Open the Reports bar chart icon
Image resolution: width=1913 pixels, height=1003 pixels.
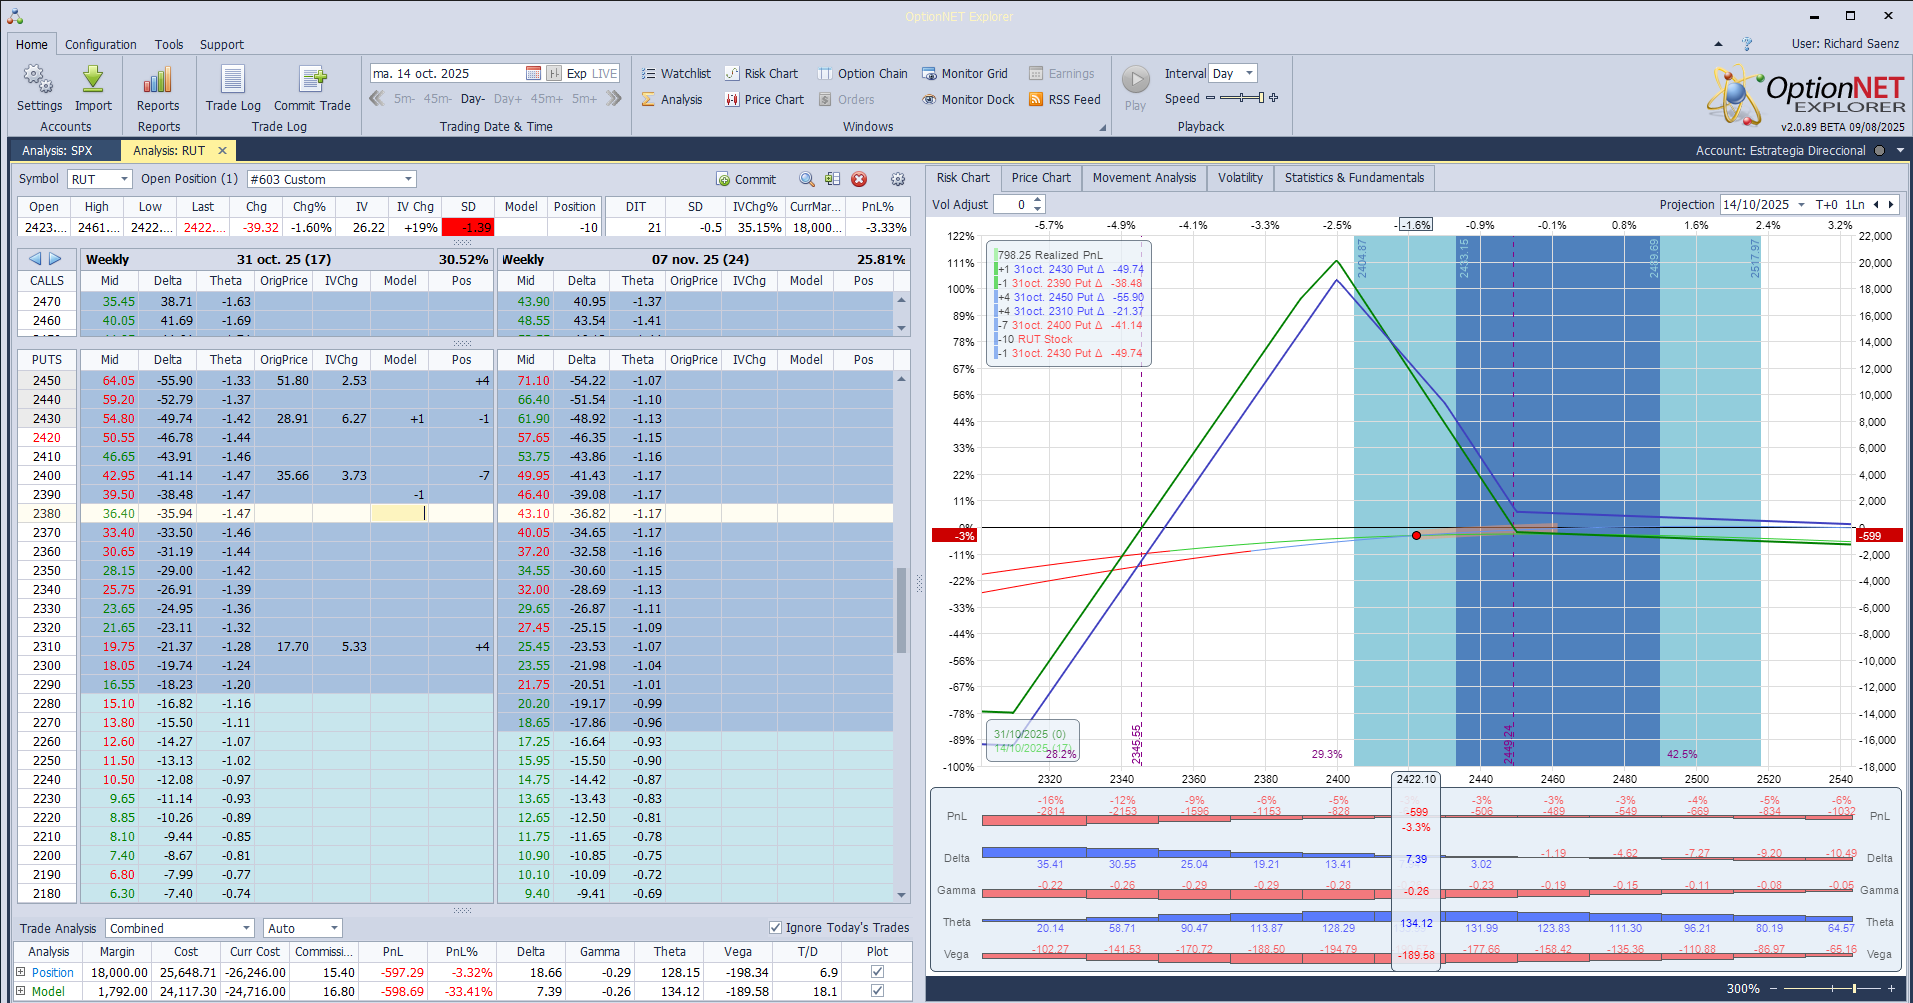pos(158,88)
